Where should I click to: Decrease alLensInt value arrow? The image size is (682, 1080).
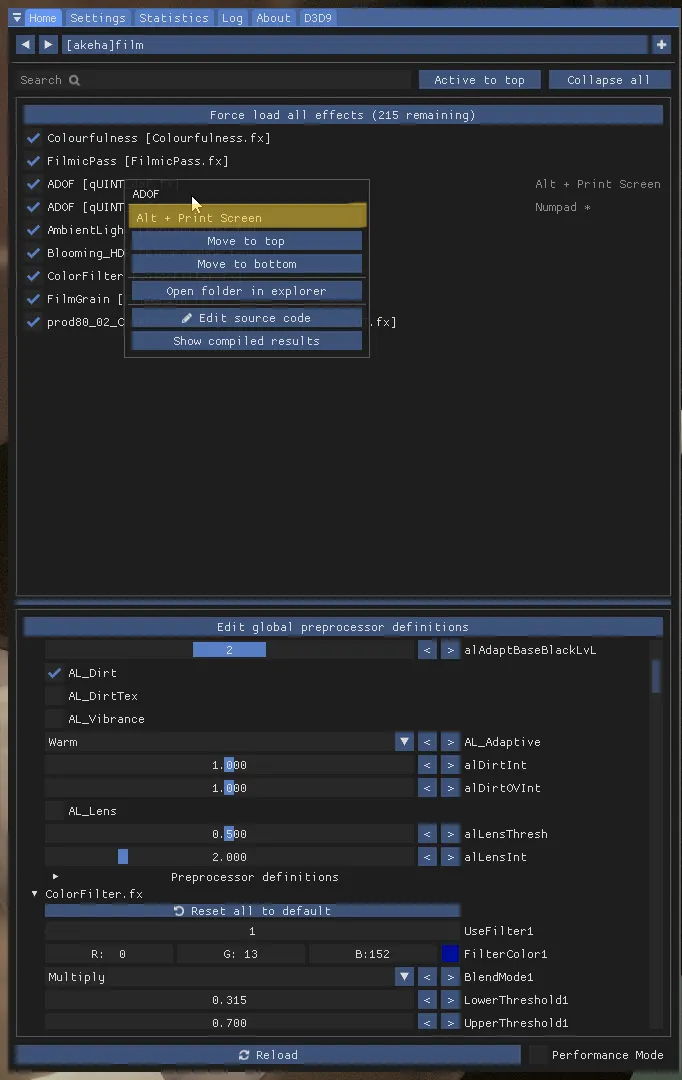tap(427, 857)
